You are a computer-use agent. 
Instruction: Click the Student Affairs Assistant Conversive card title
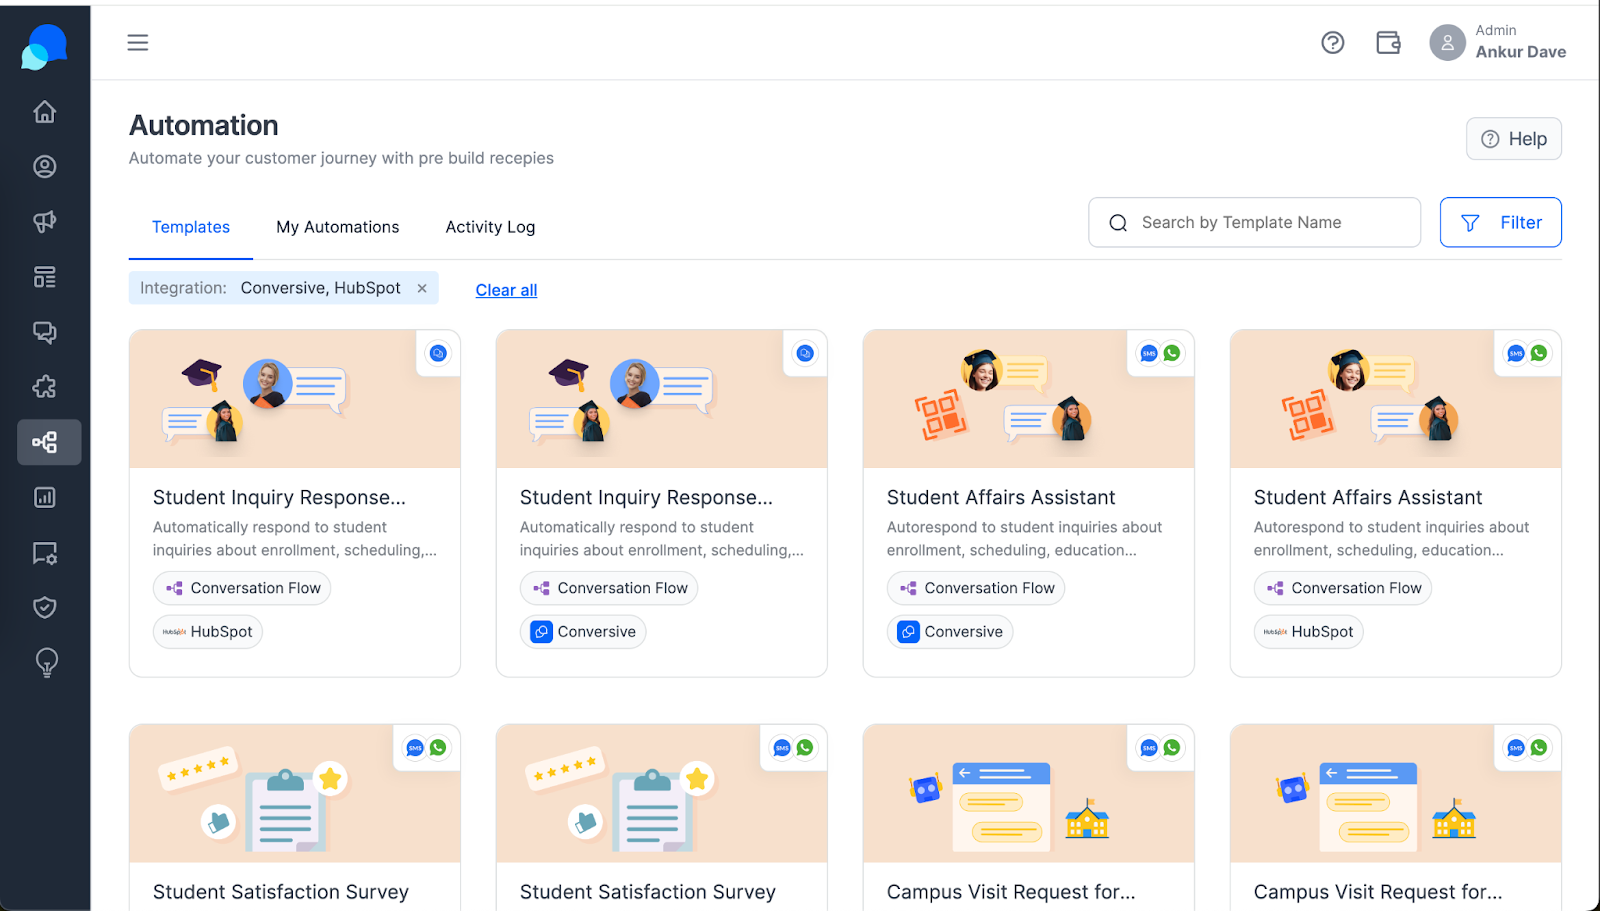[x=1001, y=497]
